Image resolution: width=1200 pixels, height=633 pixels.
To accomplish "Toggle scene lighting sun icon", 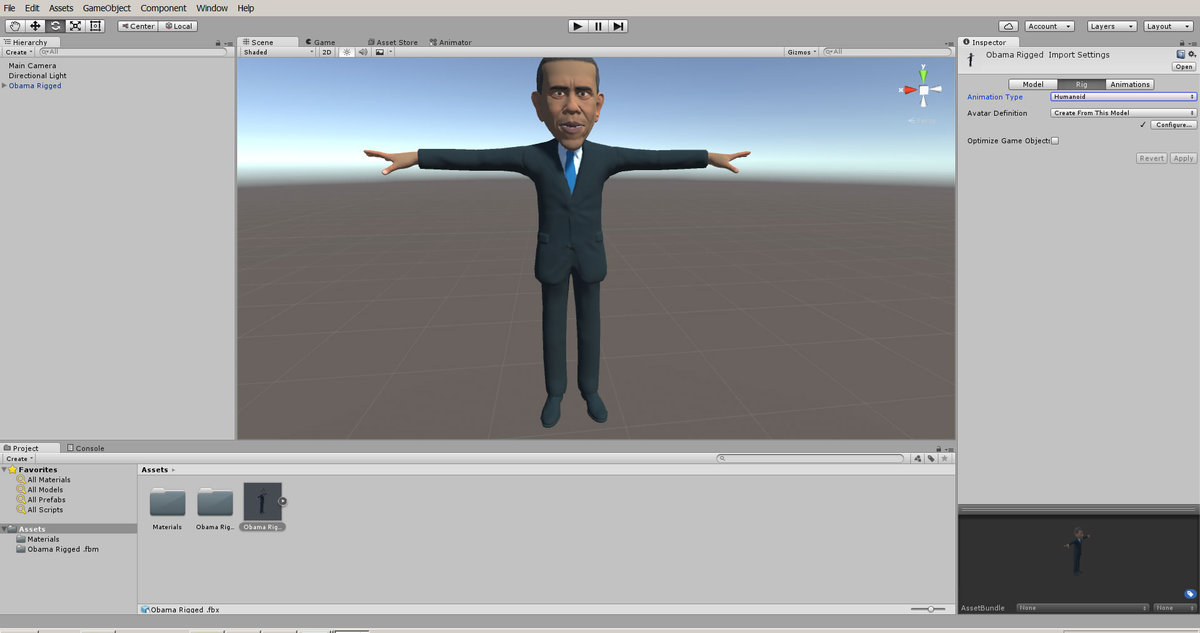I will 347,52.
